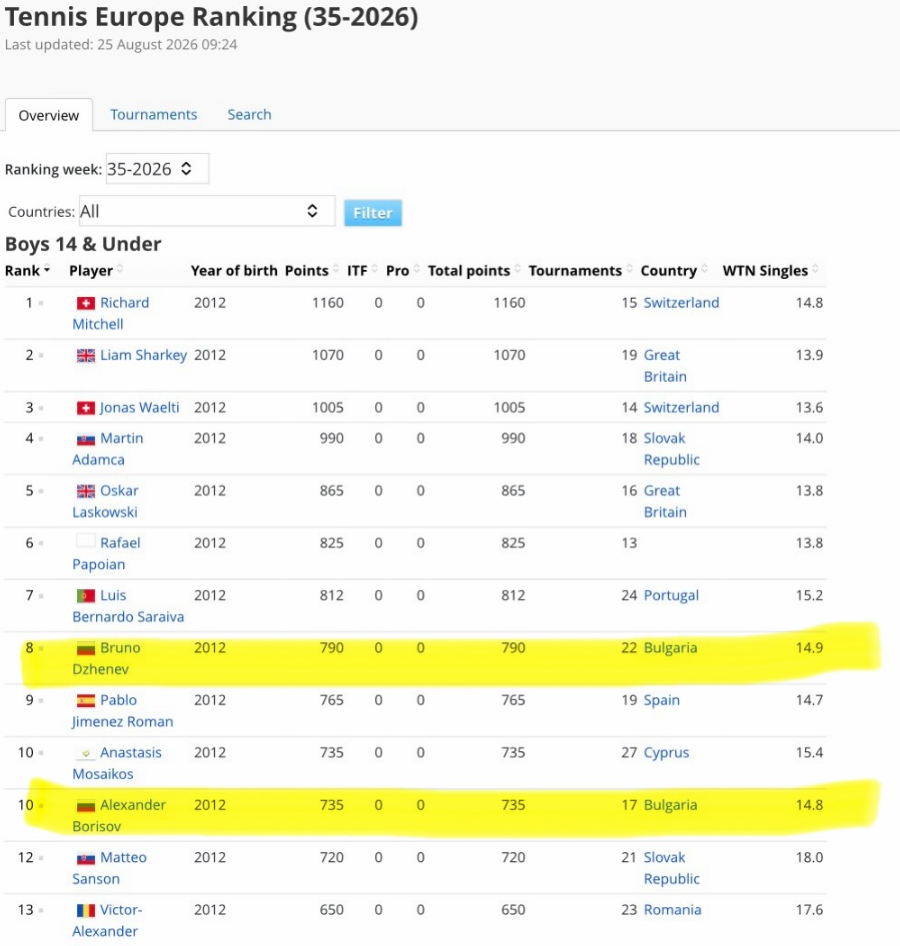Click Spain flag beside Pablo Jimenez Roman
Screen dimensions: 900x946
pyautogui.click(x=86, y=700)
